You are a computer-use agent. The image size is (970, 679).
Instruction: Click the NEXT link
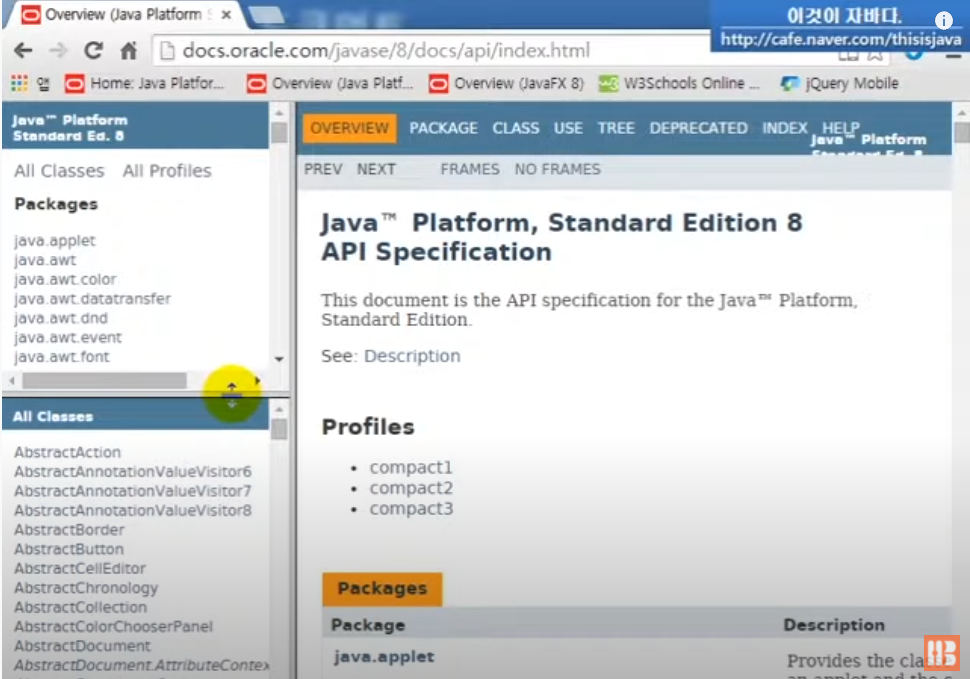click(376, 169)
